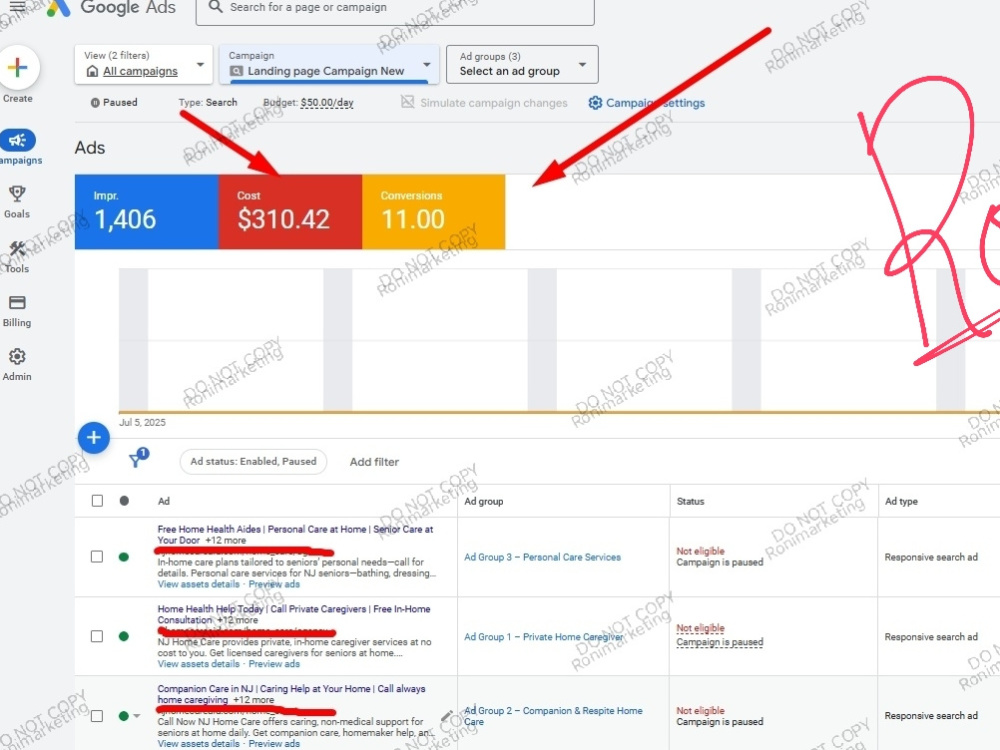Sort by the Status column header
This screenshot has width=1000, height=750.
tap(691, 501)
